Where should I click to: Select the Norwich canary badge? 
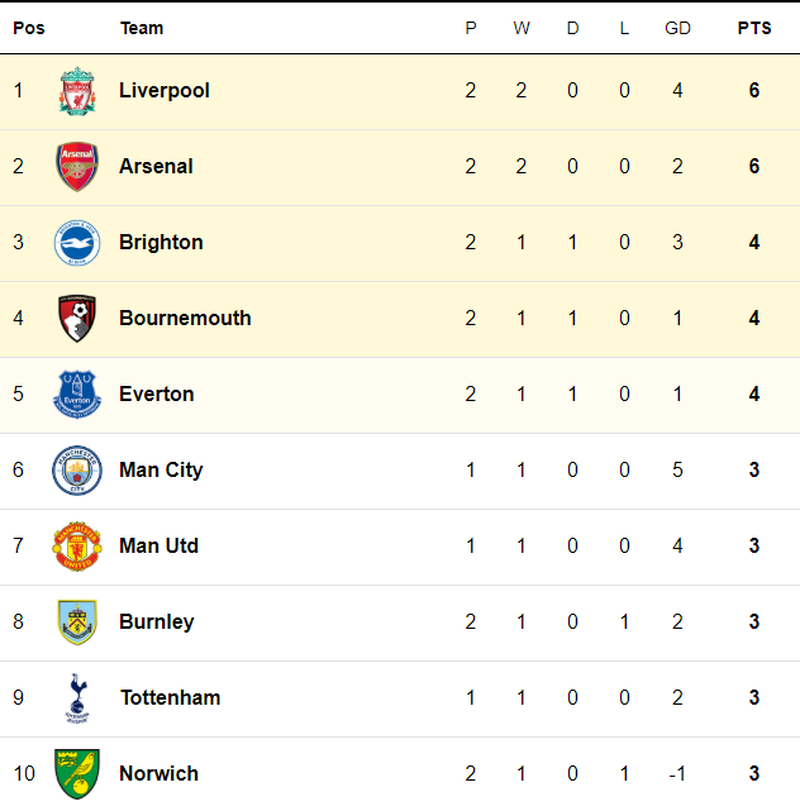click(77, 773)
